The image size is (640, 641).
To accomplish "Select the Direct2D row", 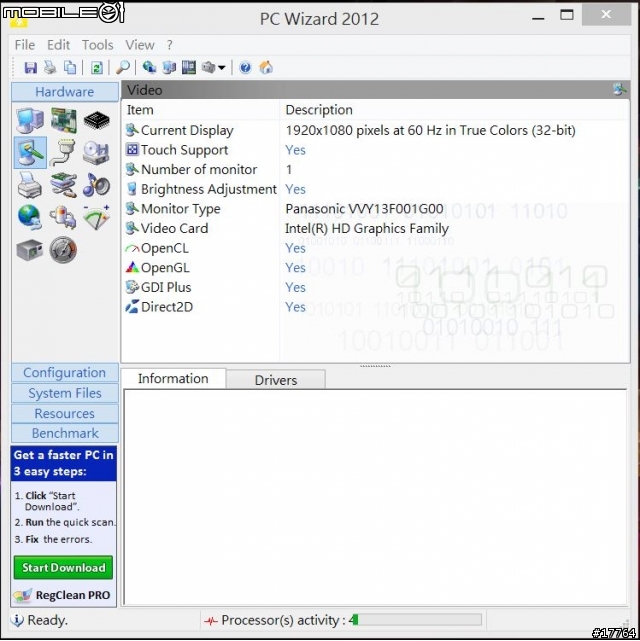I will (x=375, y=307).
